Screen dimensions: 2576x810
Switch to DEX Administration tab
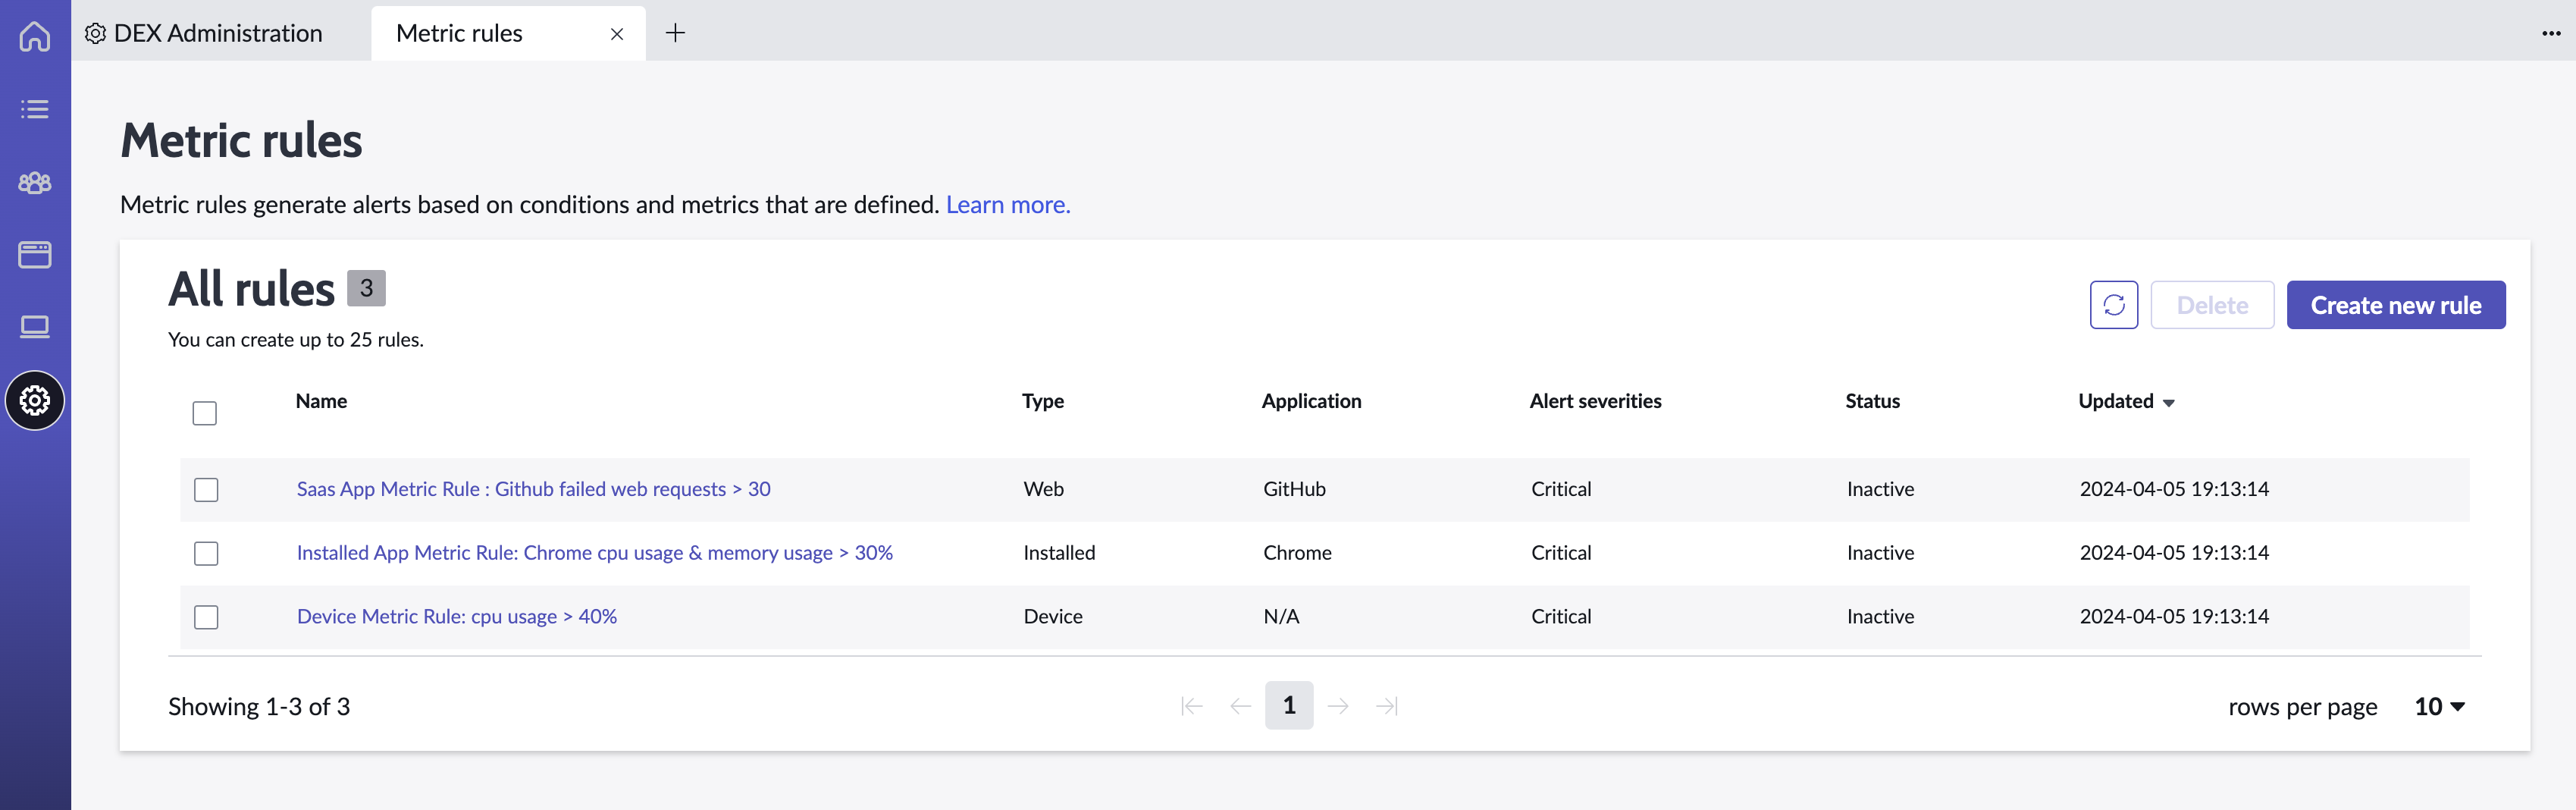pos(204,33)
